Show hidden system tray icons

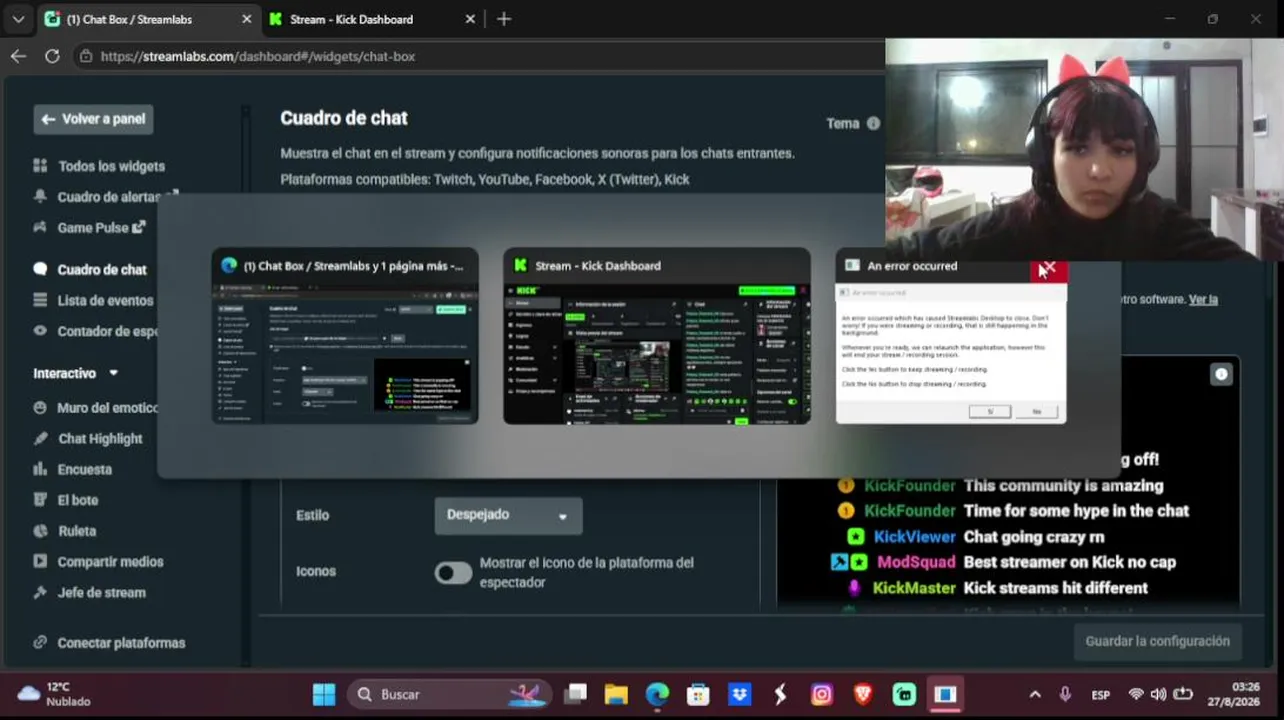click(1035, 694)
